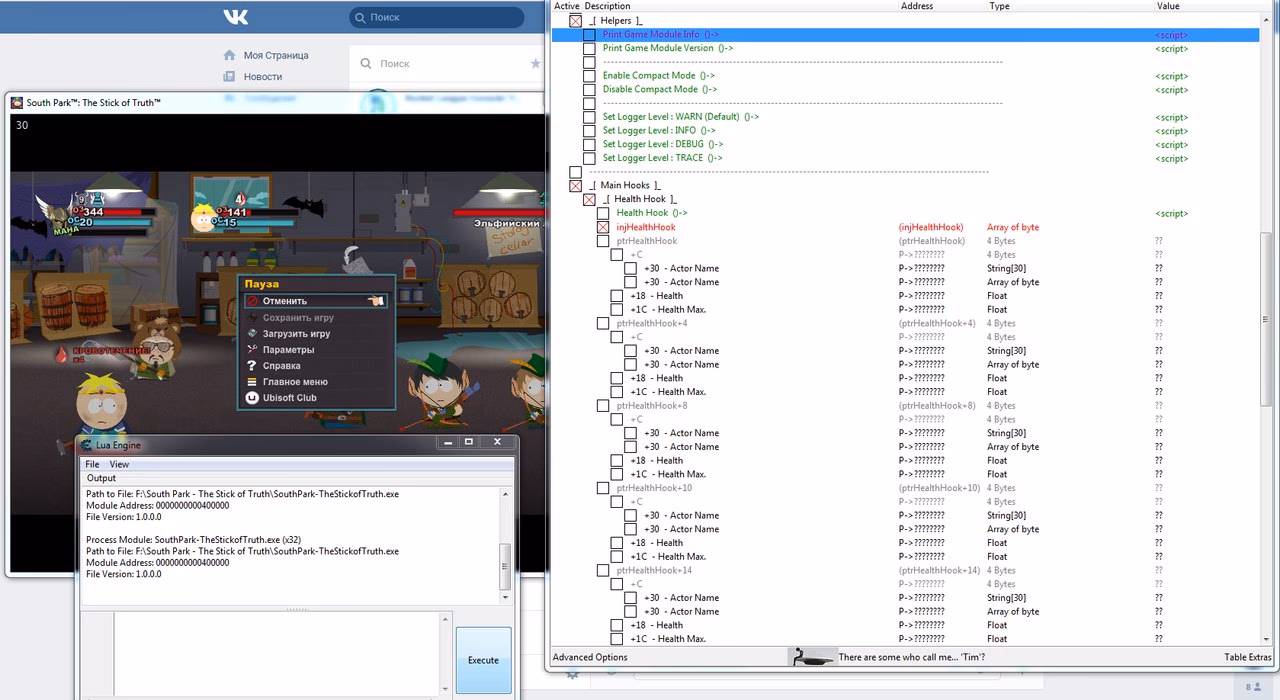Image resolution: width=1280 pixels, height=700 pixels.
Task: Activate the Print Game Module Version checkbox
Action: (589, 48)
